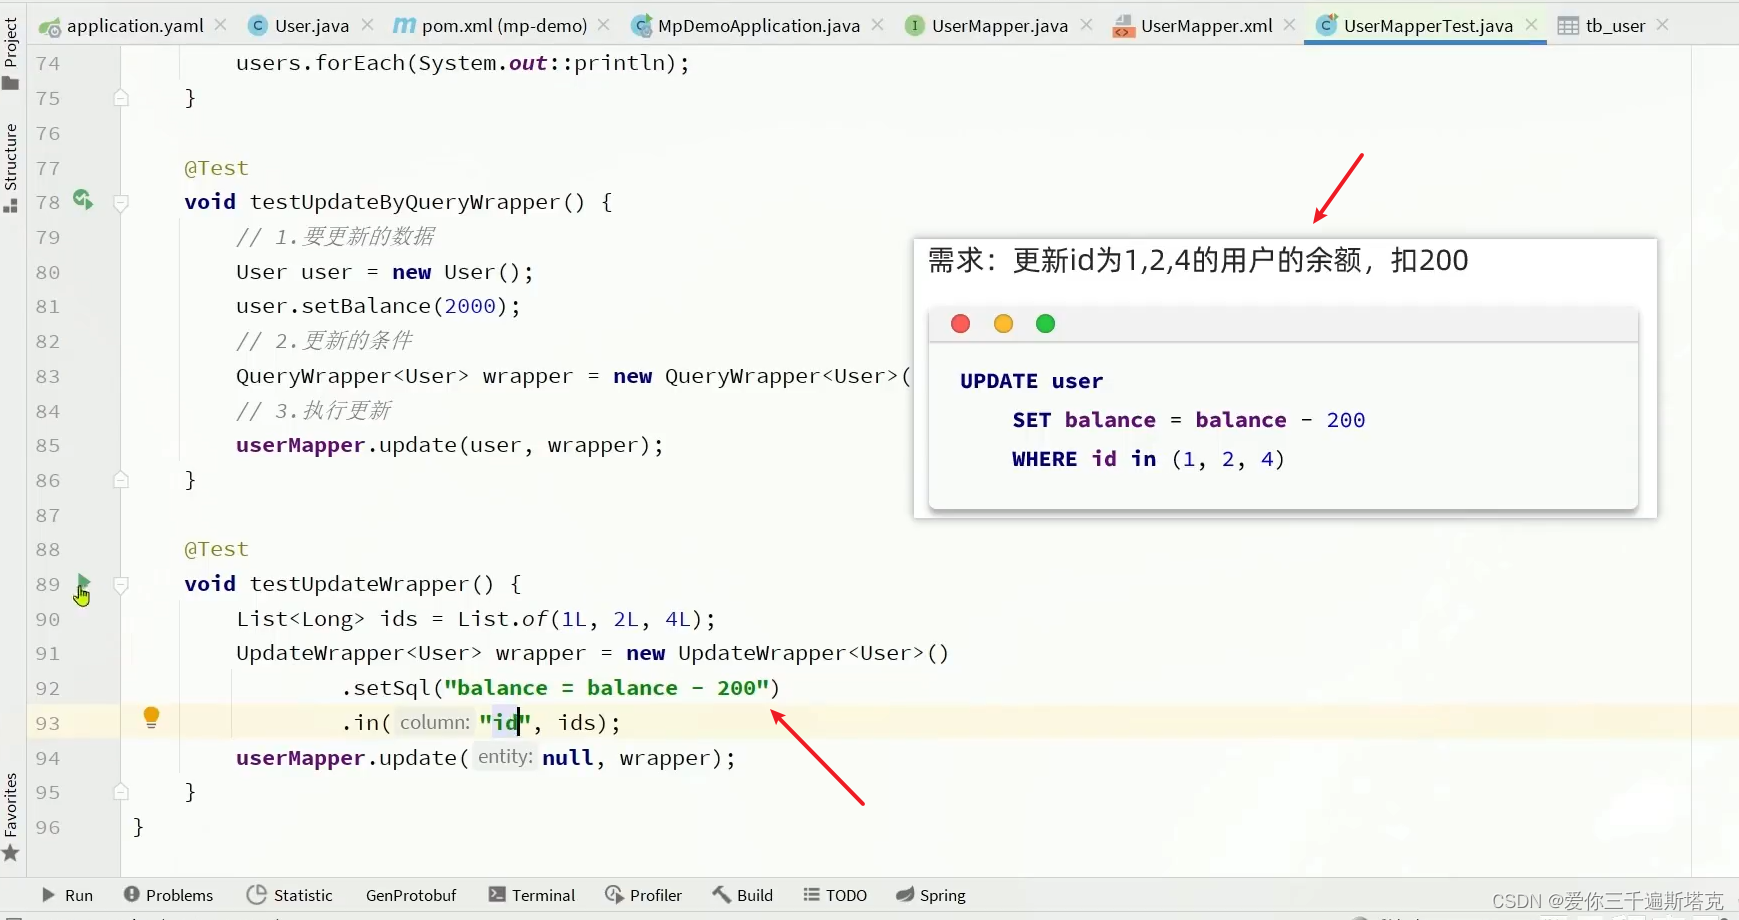
Task: Open the Project tool window
Action: pos(11,52)
